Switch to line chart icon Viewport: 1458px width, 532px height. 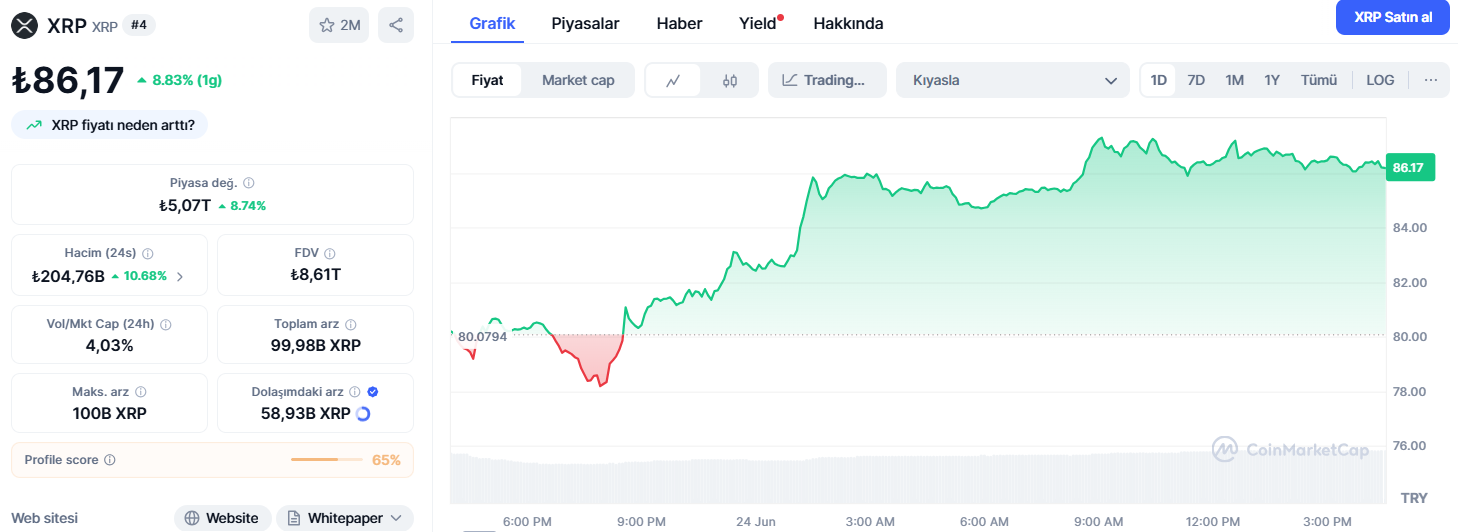pos(674,80)
